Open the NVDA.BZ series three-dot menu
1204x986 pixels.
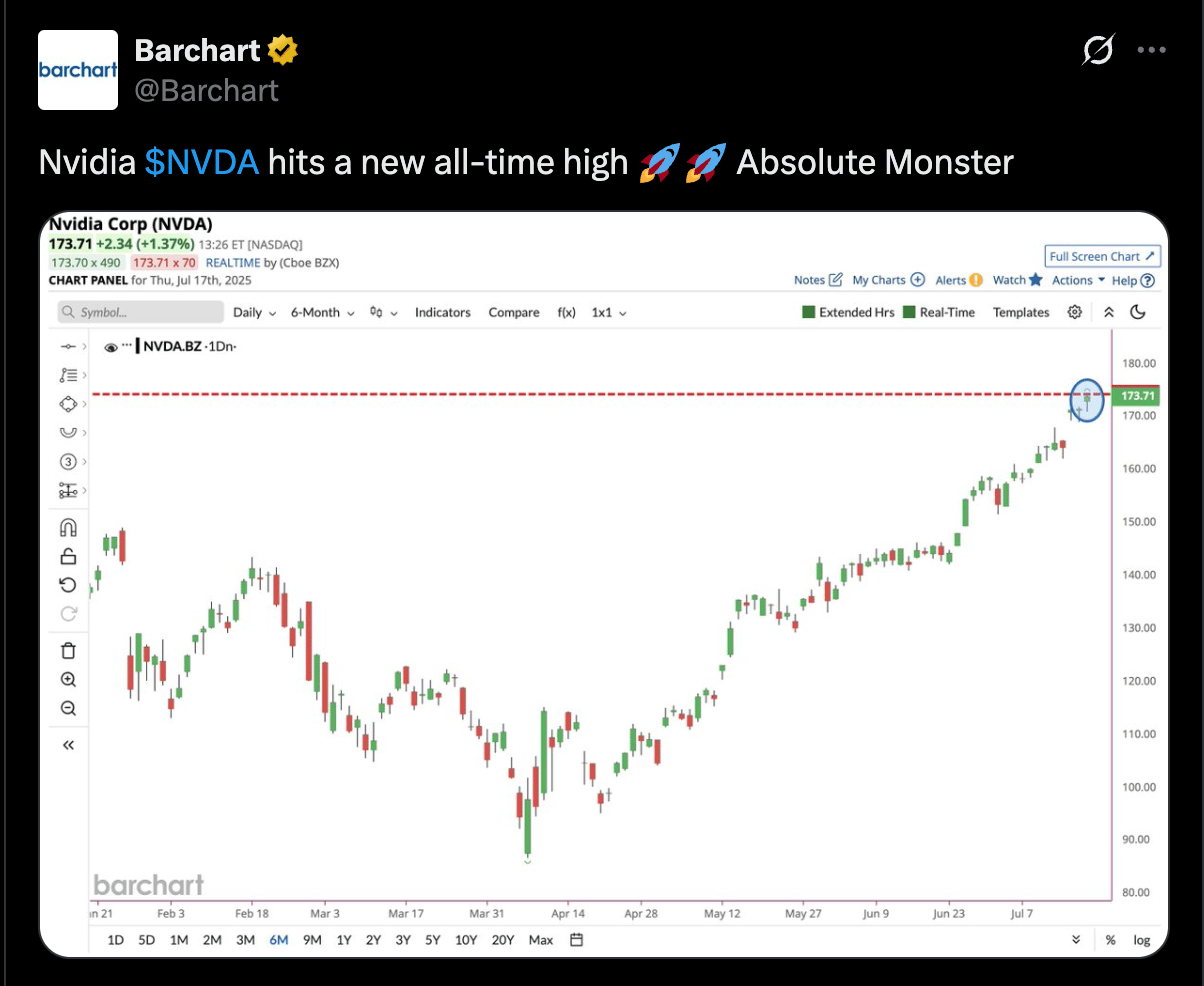coord(126,345)
